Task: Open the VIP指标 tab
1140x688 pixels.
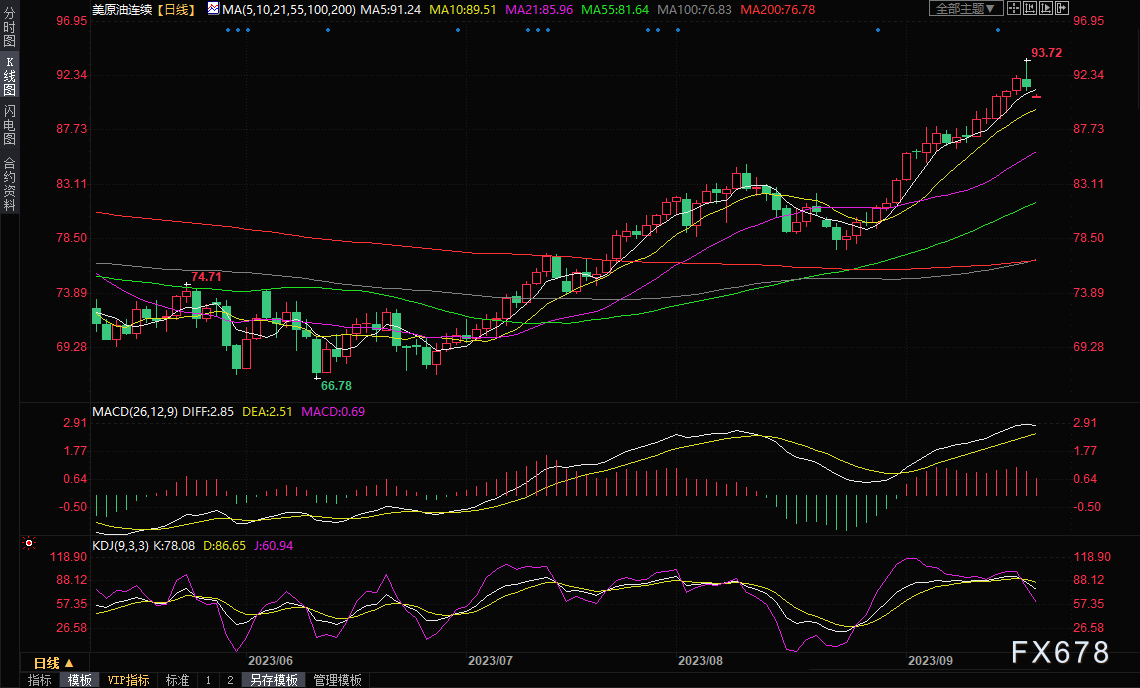Action: pos(128,680)
